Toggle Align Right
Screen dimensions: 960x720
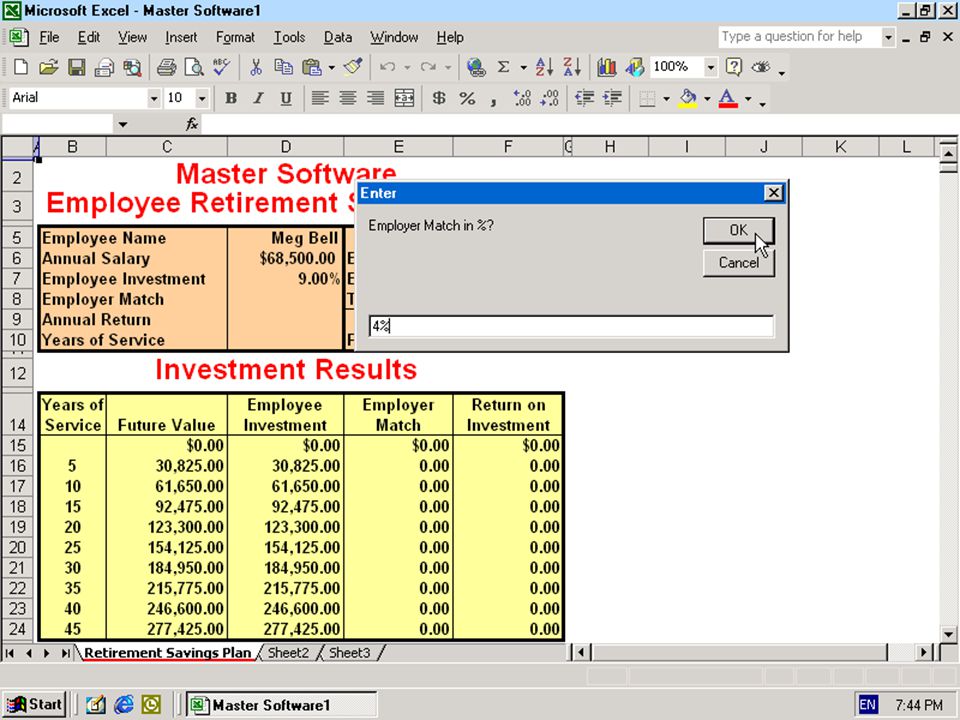click(x=375, y=98)
